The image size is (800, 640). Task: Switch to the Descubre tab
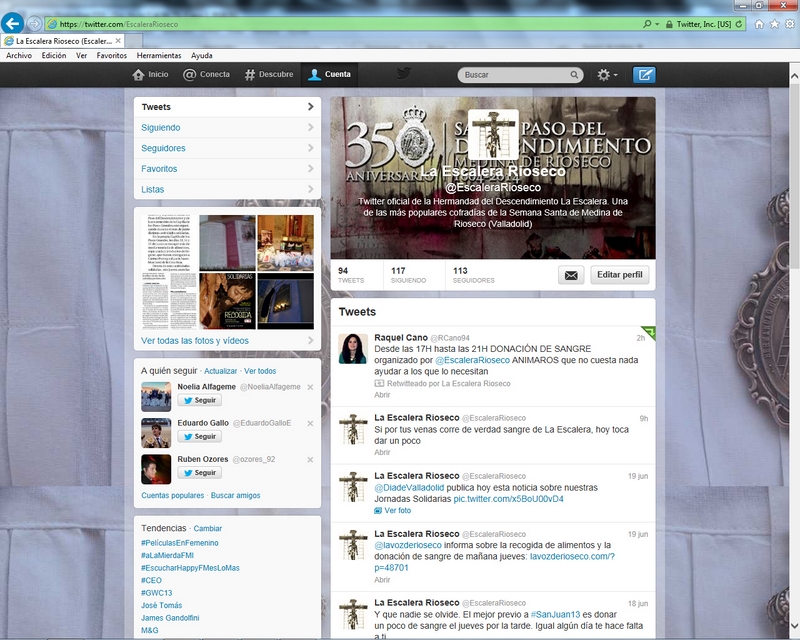[269, 75]
